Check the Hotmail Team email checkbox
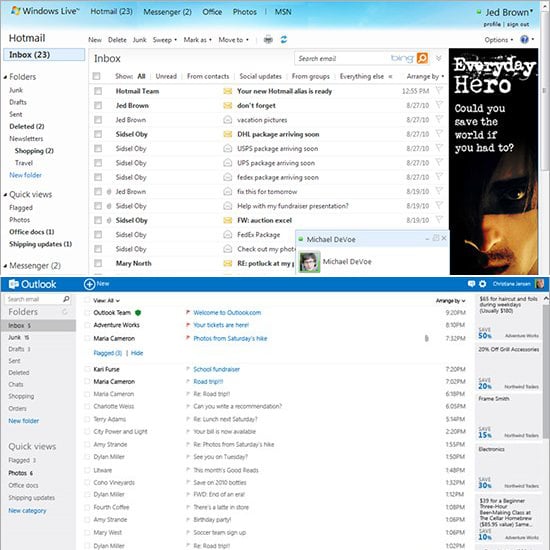The image size is (550, 550). (x=98, y=91)
